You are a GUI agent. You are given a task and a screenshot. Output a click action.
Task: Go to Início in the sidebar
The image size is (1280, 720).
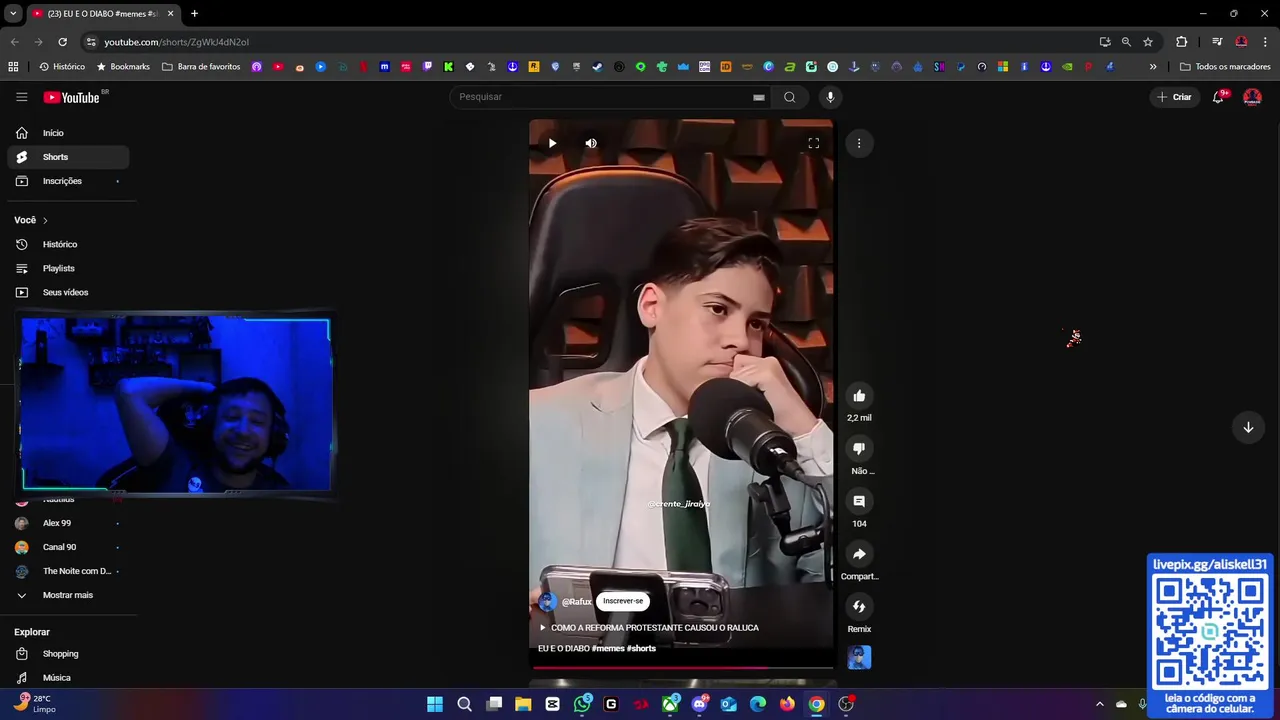[x=68, y=133]
